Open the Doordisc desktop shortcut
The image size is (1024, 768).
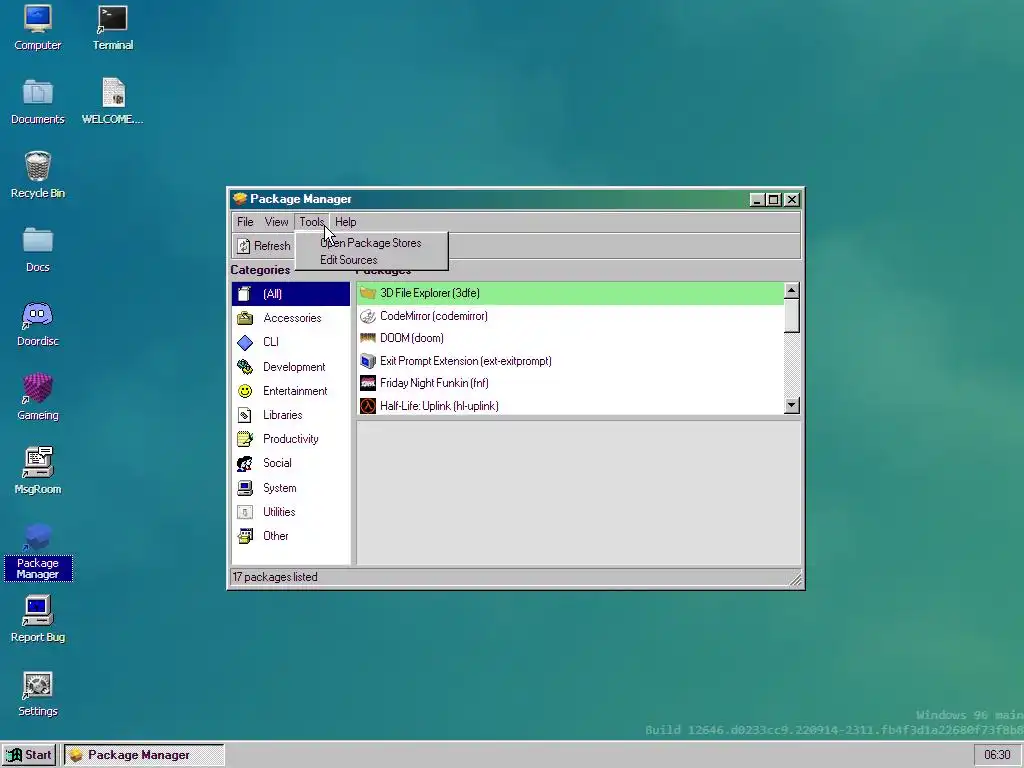click(x=37, y=324)
